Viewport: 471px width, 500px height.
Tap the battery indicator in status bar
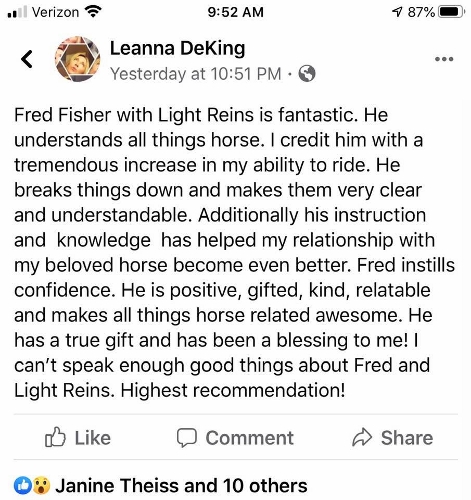[451, 12]
